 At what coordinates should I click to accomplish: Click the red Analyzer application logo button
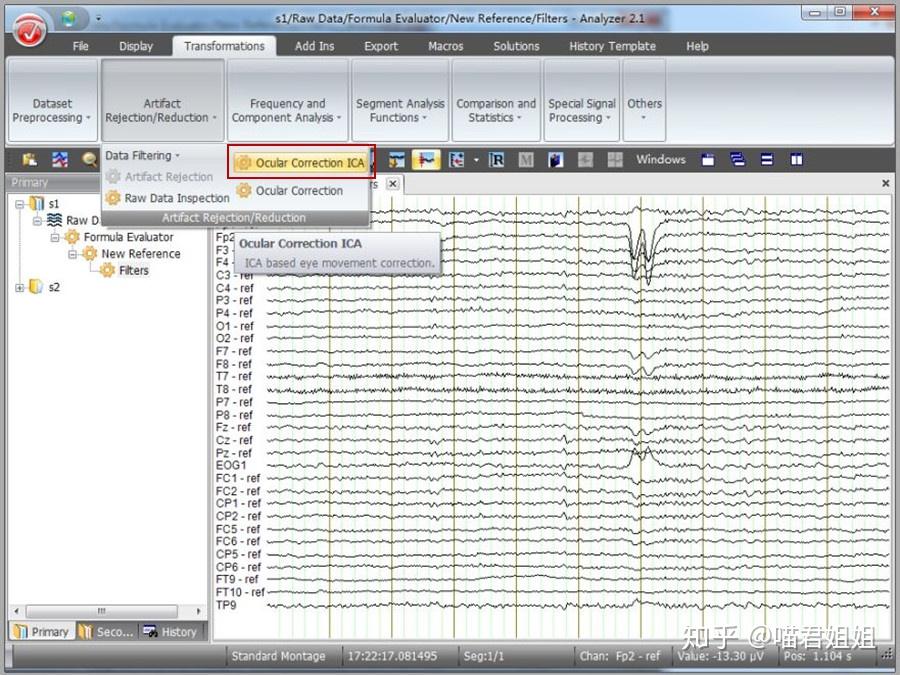click(x=30, y=29)
